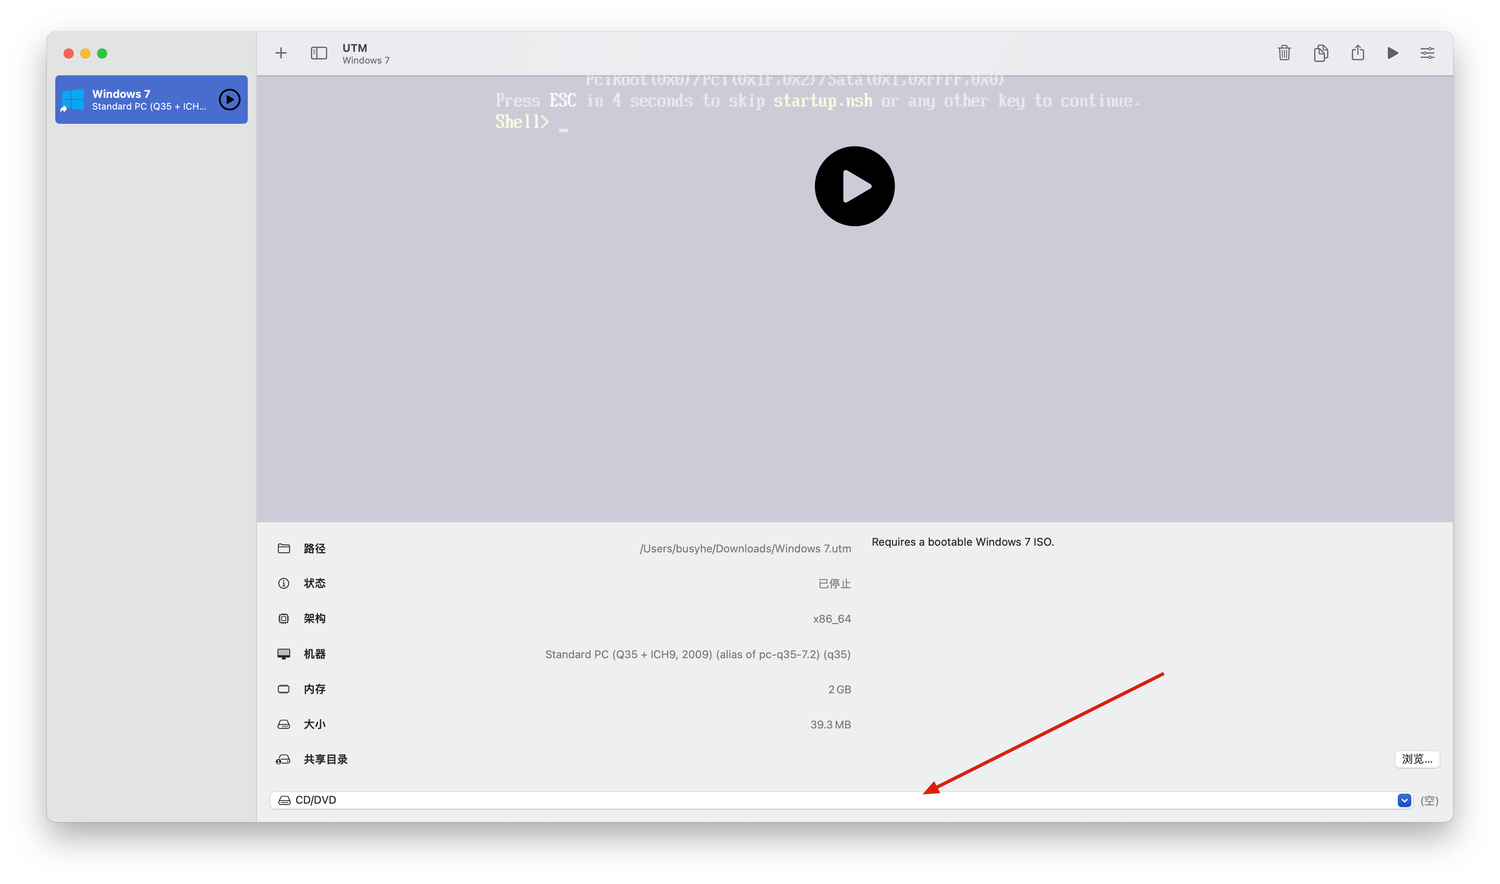Image resolution: width=1500 pixels, height=884 pixels.
Task: Click the Shell> prompt in VM preview
Action: point(522,121)
